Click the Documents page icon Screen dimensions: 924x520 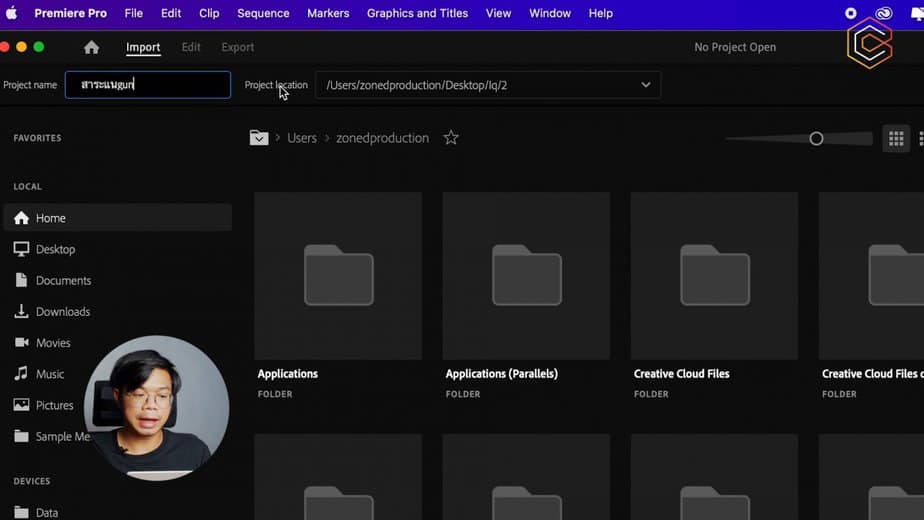[x=21, y=279]
